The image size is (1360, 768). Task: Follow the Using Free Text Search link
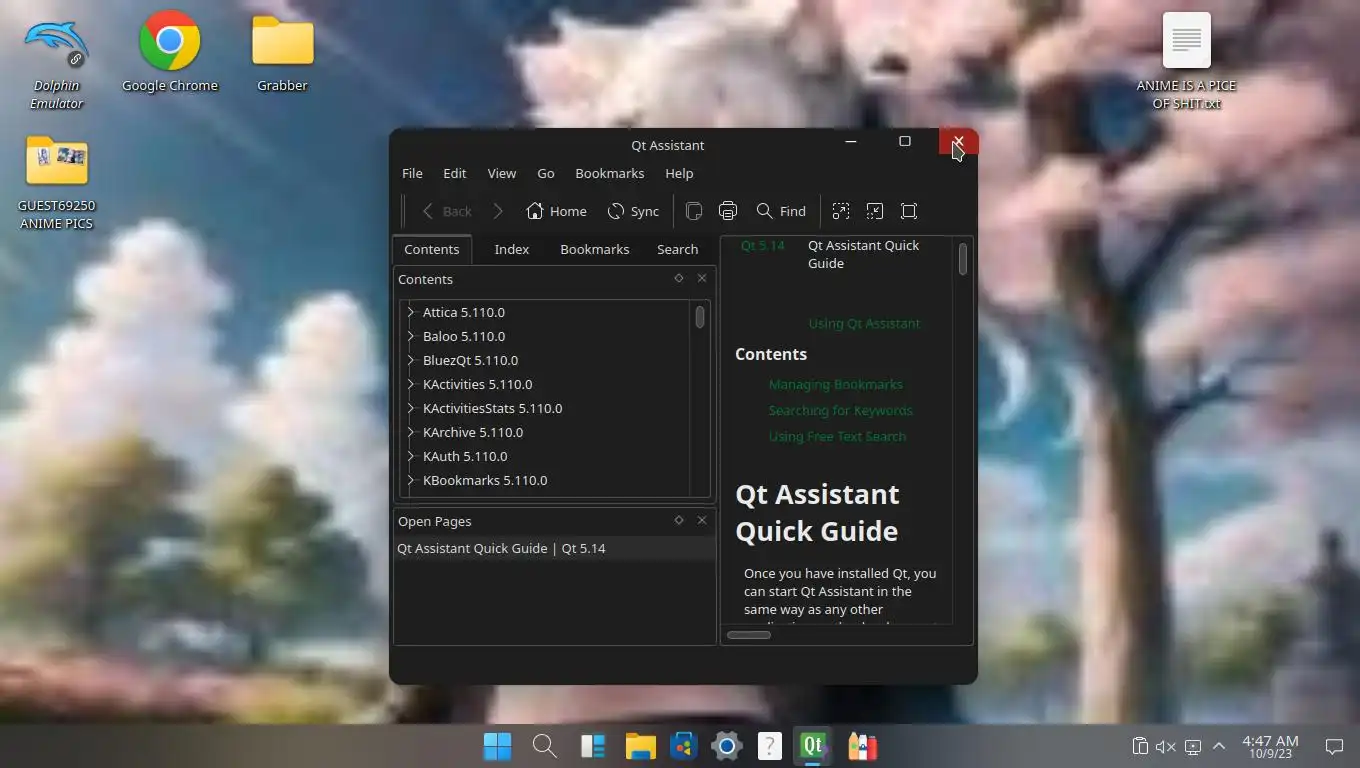pos(838,436)
